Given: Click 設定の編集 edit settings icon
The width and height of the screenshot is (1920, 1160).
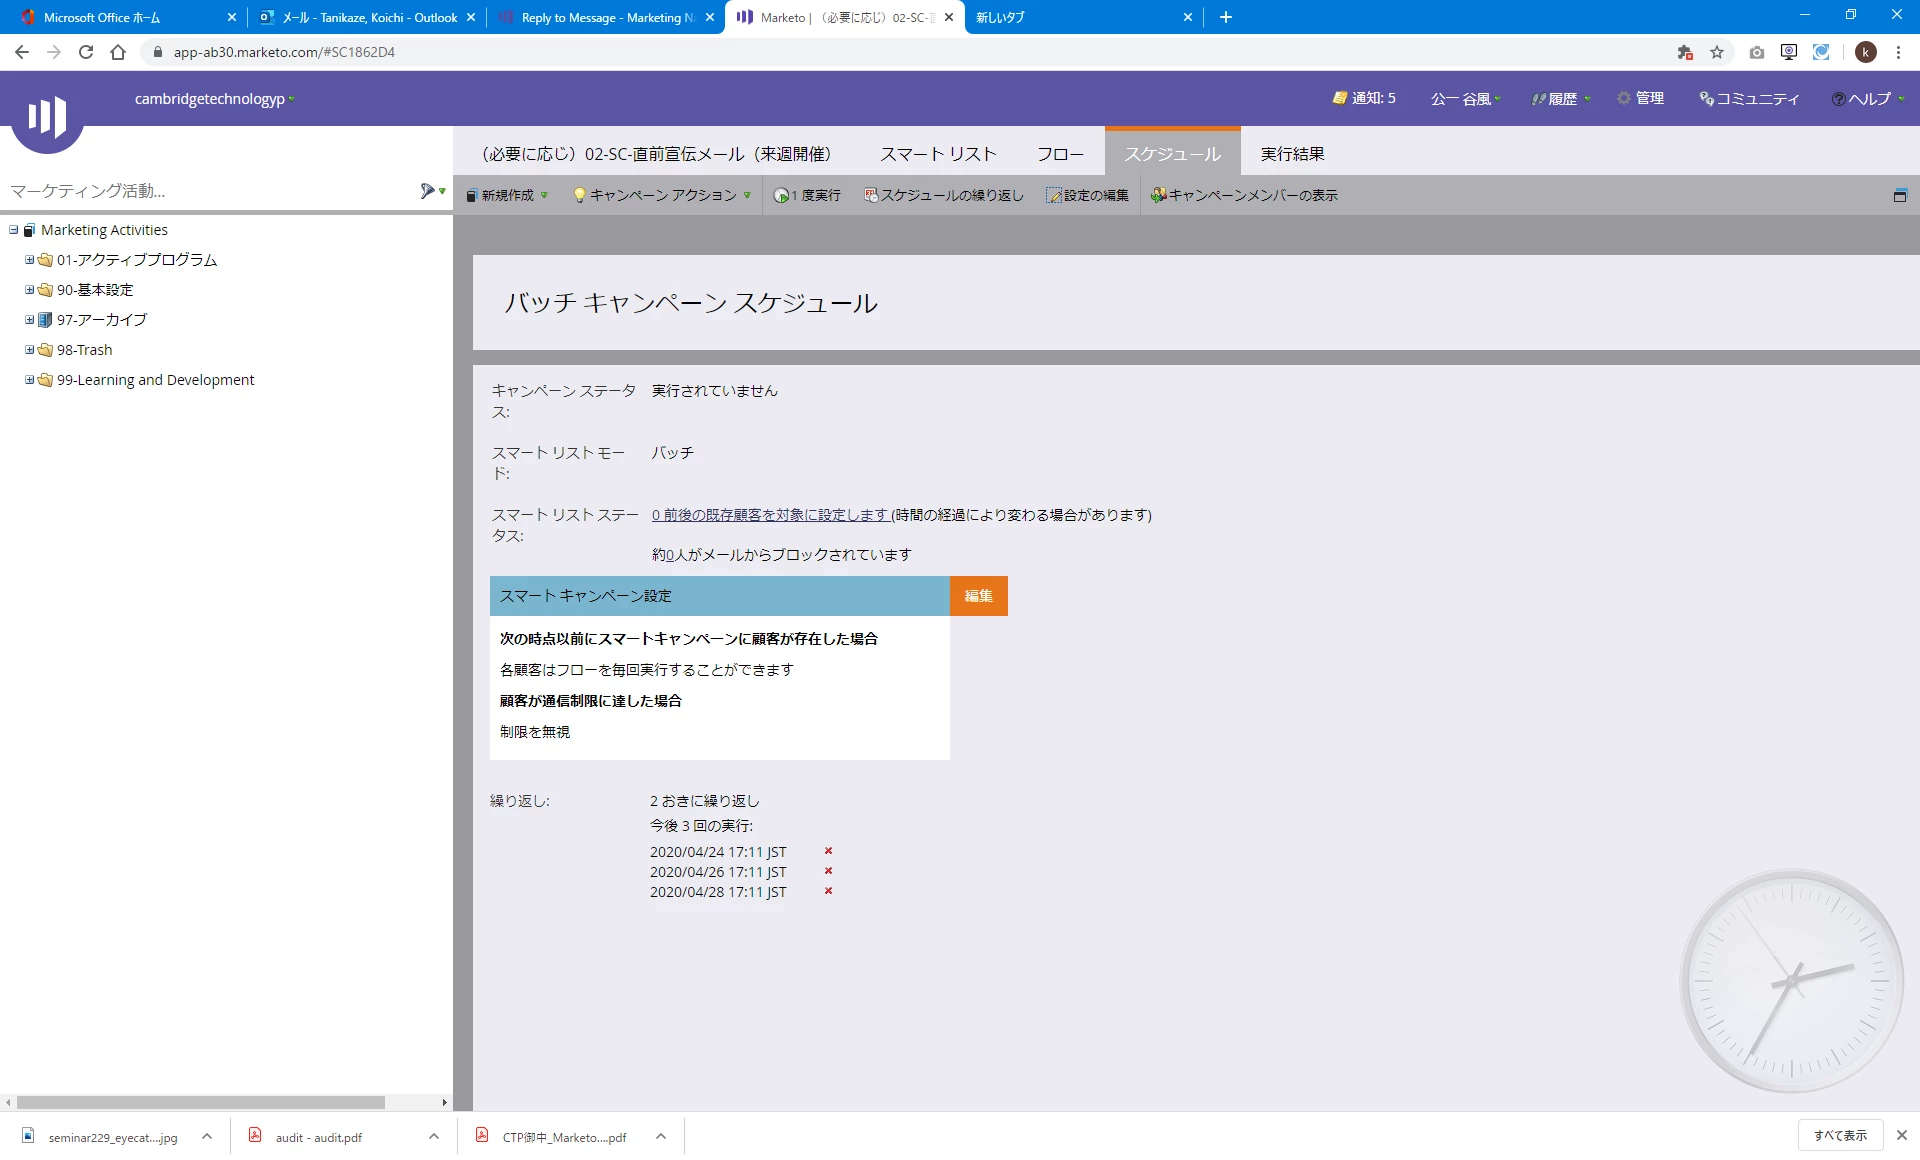Looking at the screenshot, I should point(1054,196).
